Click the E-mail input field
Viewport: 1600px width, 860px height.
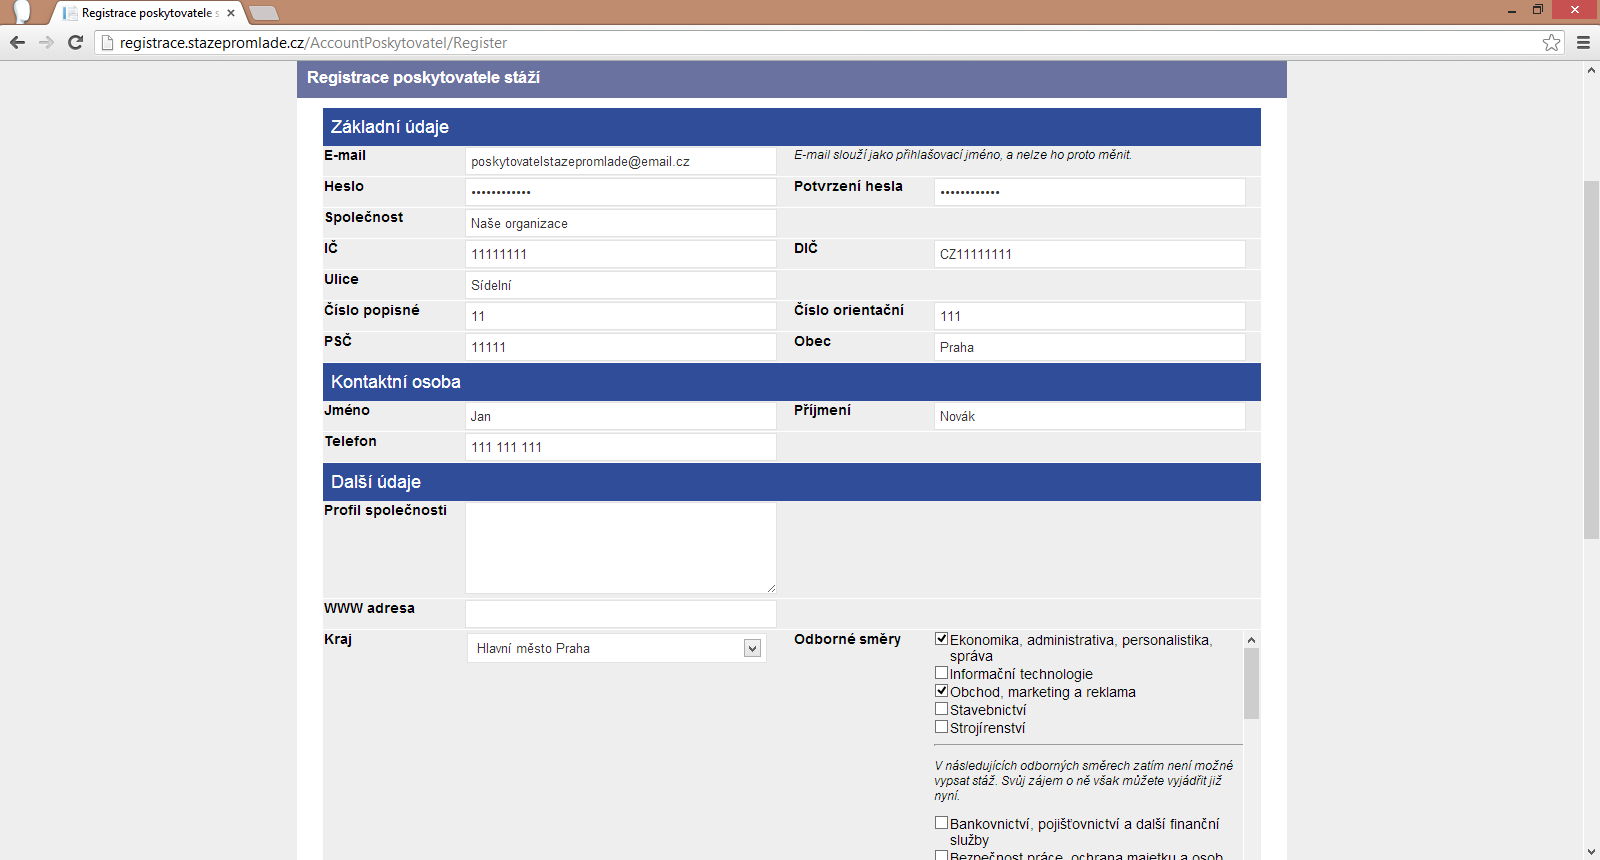coord(621,161)
